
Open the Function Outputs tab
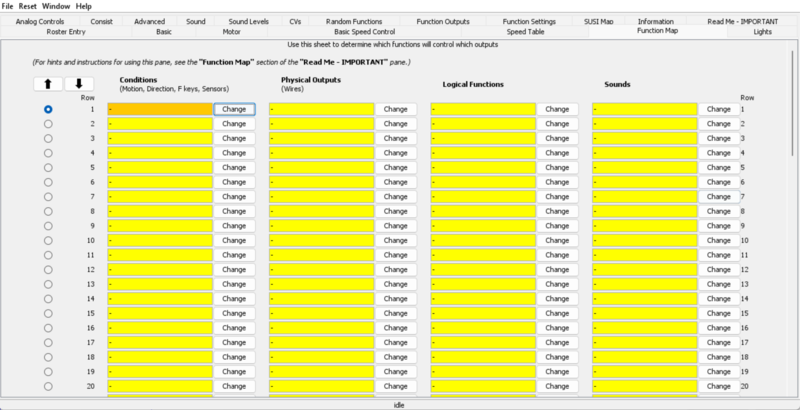[443, 21]
